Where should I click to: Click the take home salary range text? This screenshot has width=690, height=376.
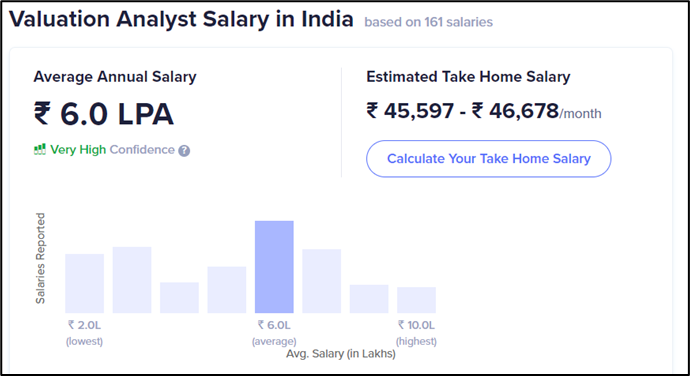[x=484, y=111]
